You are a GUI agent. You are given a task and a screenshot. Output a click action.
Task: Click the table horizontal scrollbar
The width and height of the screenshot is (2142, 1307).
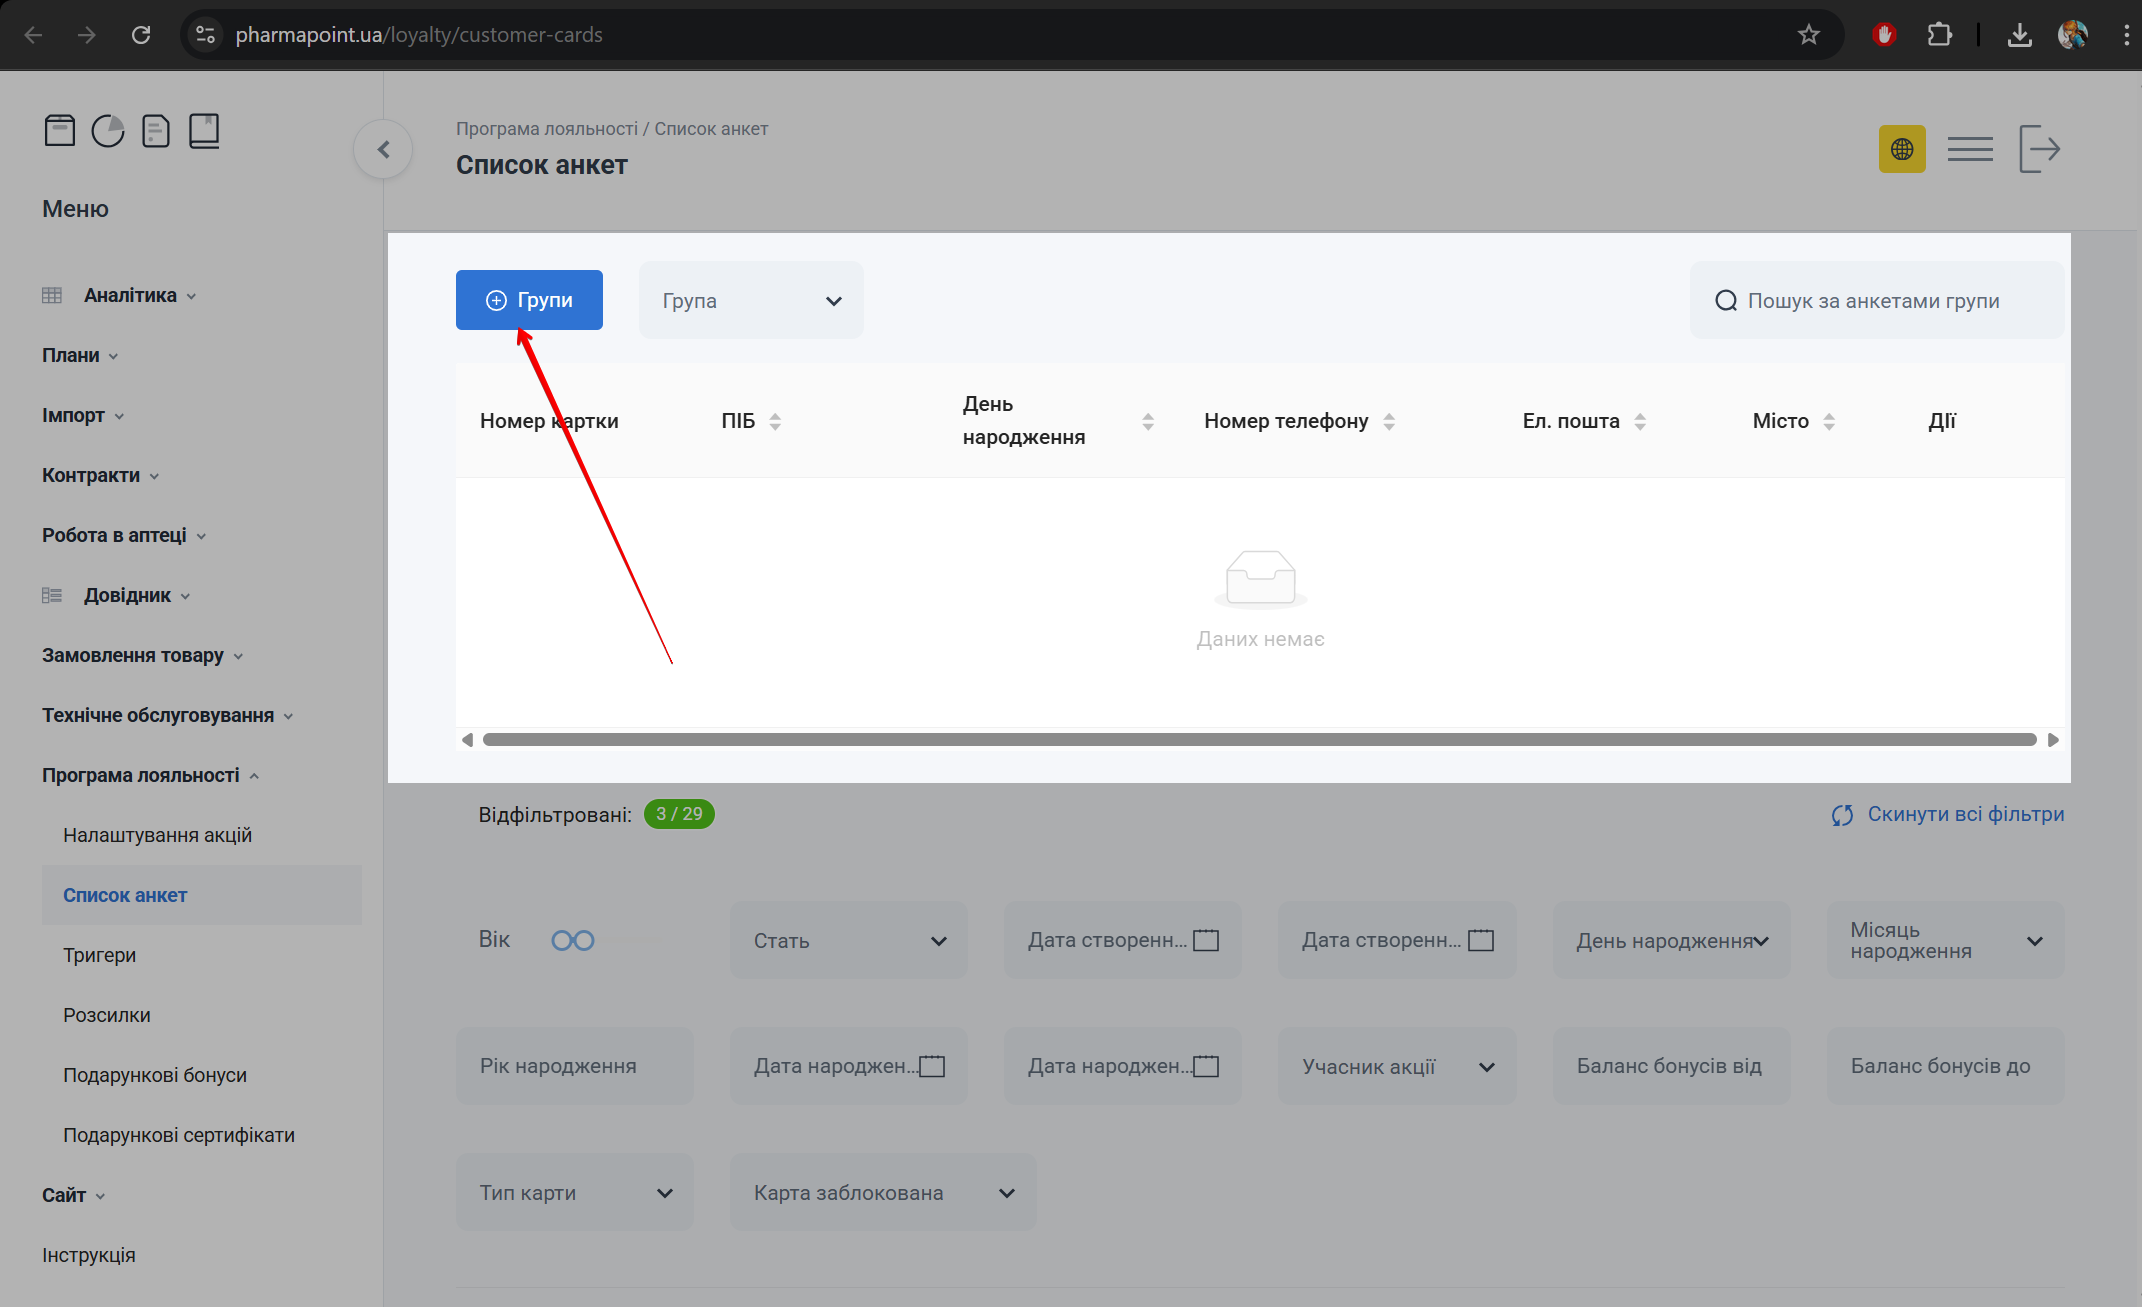click(x=1258, y=740)
